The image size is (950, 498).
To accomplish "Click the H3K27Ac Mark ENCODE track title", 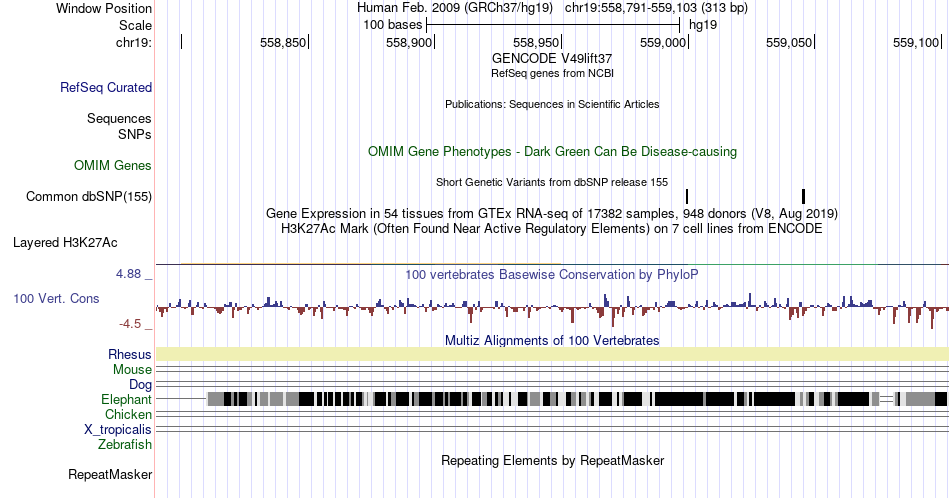I will 552,228.
